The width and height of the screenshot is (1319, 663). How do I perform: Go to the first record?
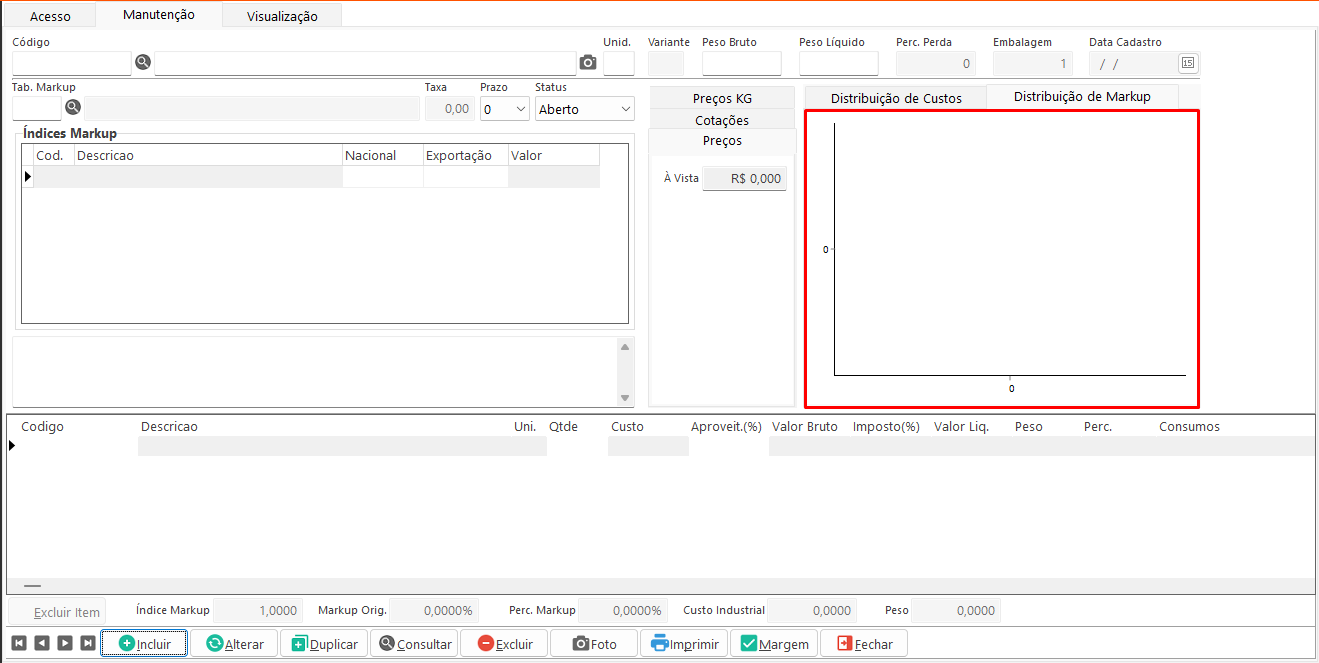[x=19, y=643]
